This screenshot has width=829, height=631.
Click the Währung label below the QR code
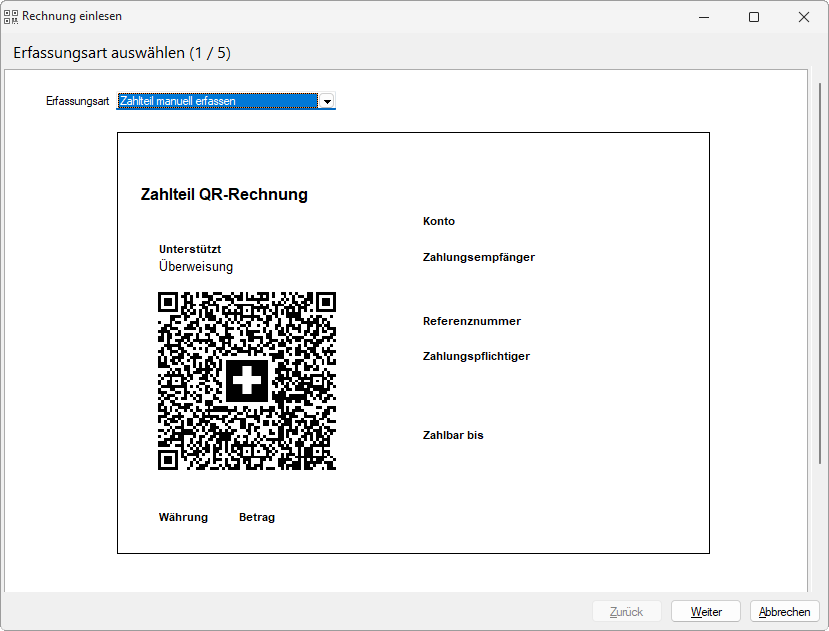point(183,518)
